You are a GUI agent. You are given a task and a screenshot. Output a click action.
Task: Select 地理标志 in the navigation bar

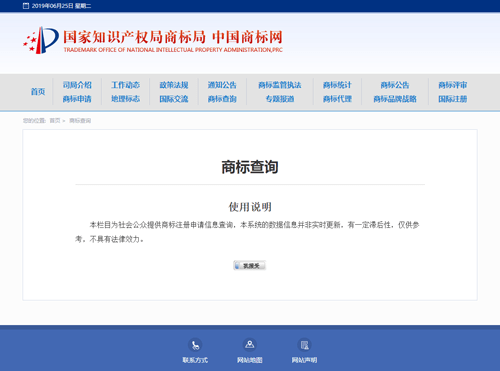coord(125,99)
